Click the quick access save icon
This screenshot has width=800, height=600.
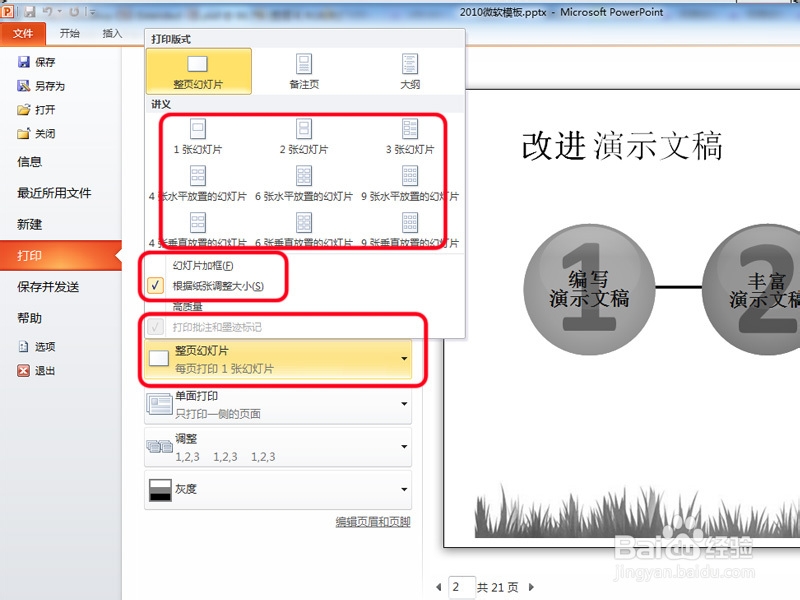[30, 11]
